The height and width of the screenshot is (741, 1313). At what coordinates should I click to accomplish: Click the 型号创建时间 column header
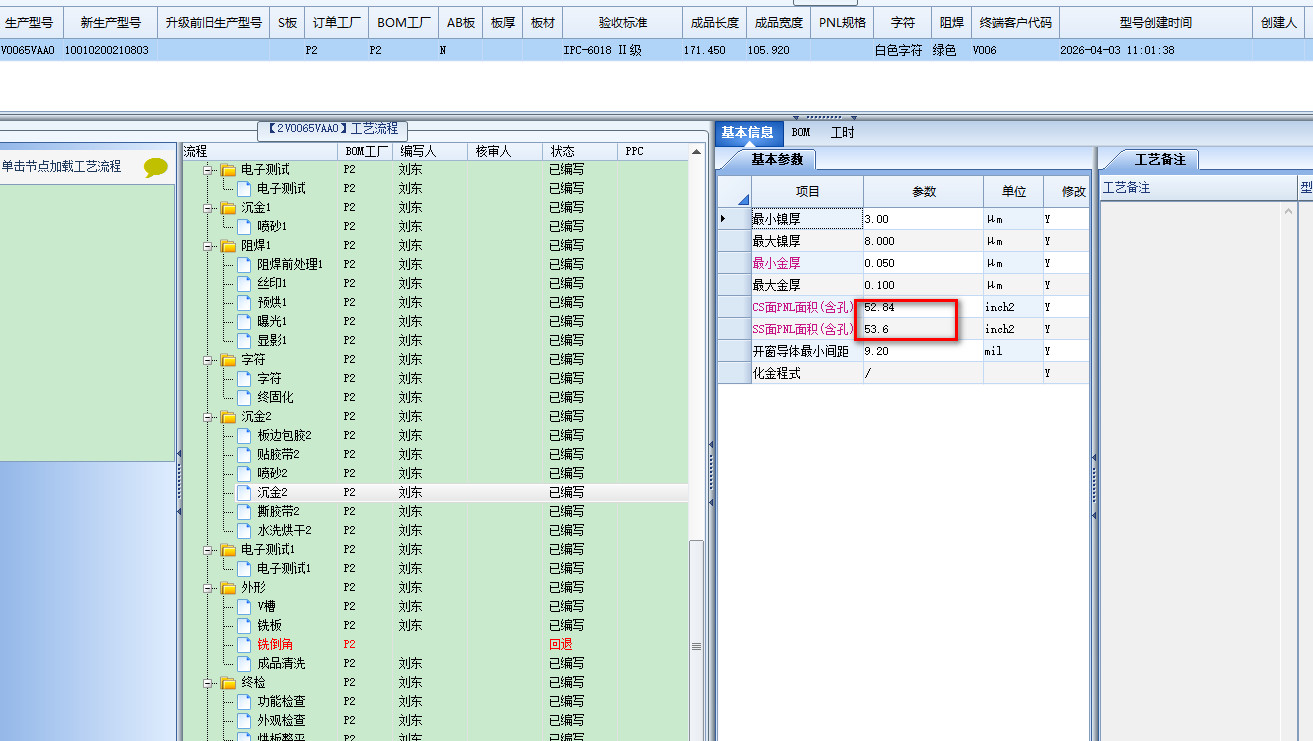[x=1155, y=22]
